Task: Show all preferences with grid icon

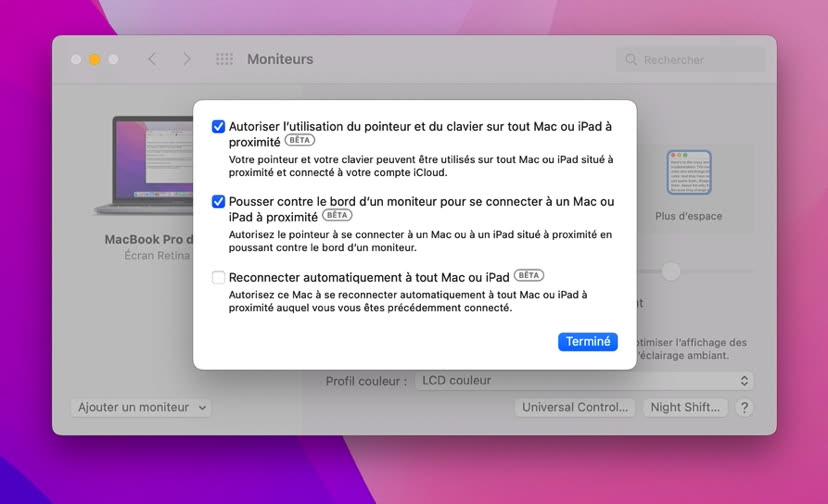Action: point(224,59)
